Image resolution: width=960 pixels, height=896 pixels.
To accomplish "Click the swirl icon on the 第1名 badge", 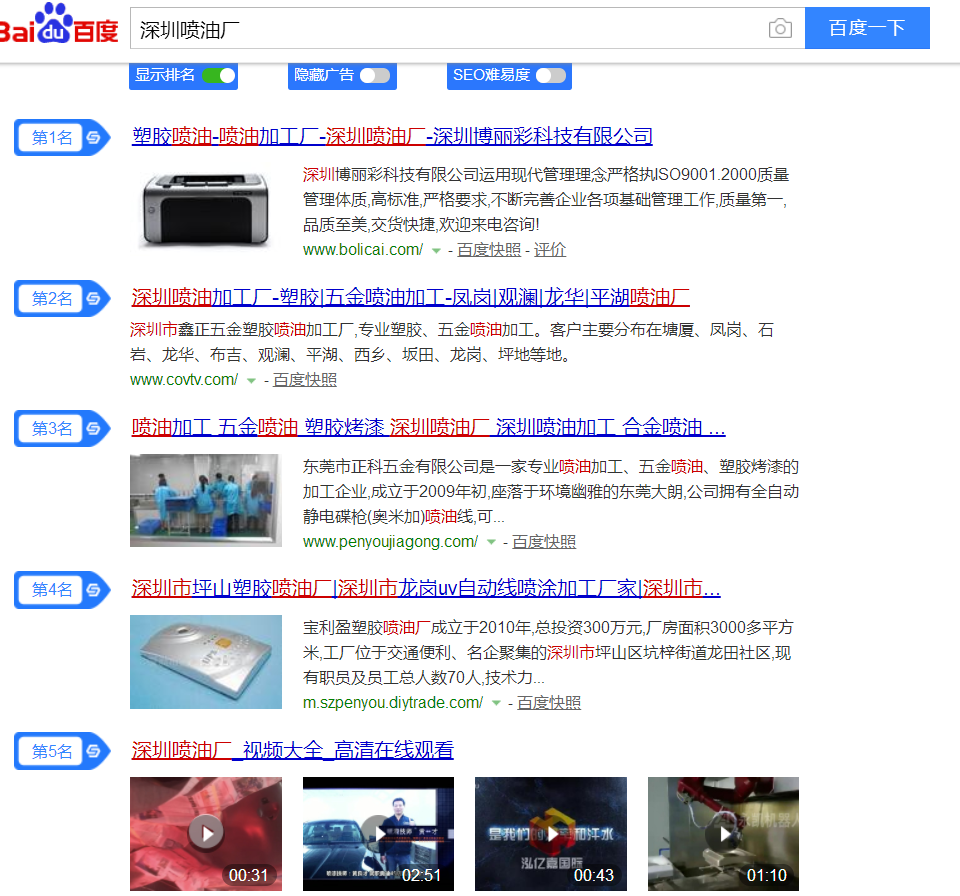I will (93, 137).
